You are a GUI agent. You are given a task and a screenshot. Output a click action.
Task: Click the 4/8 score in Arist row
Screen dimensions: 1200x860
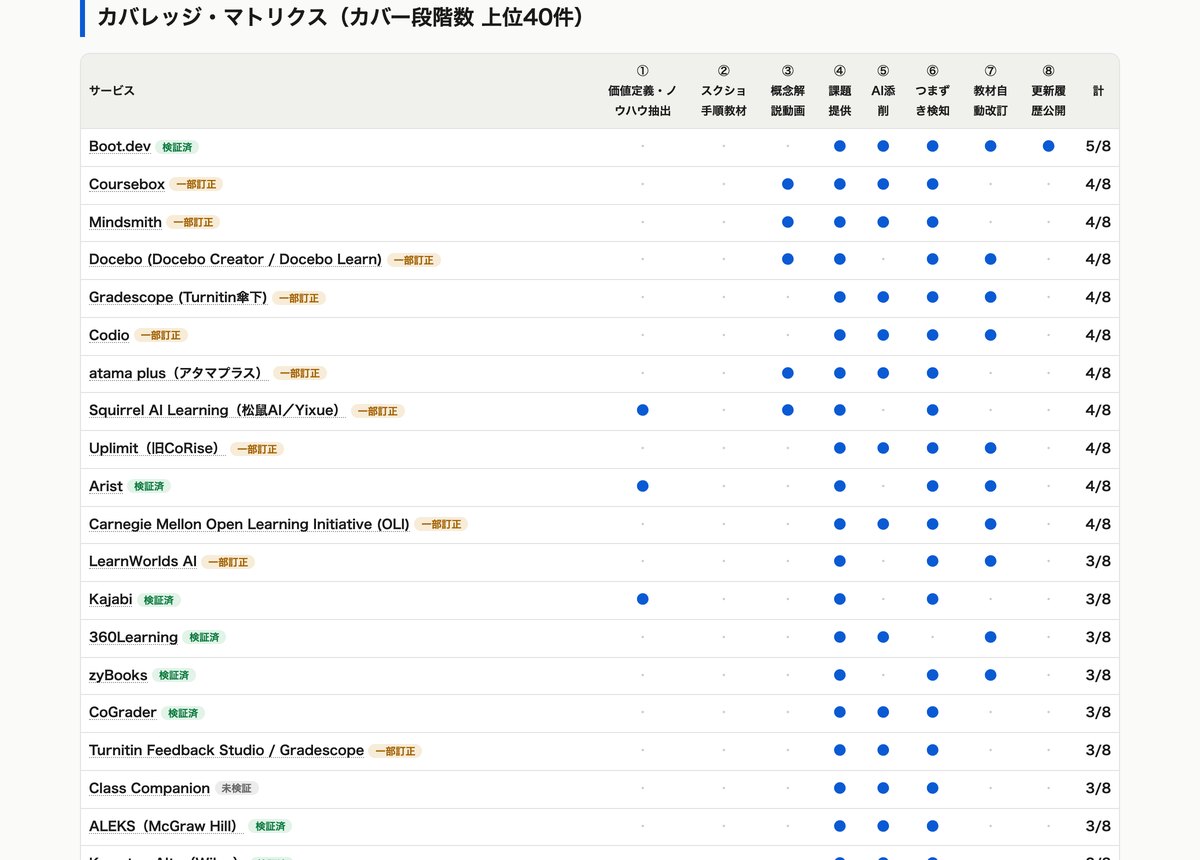1098,486
